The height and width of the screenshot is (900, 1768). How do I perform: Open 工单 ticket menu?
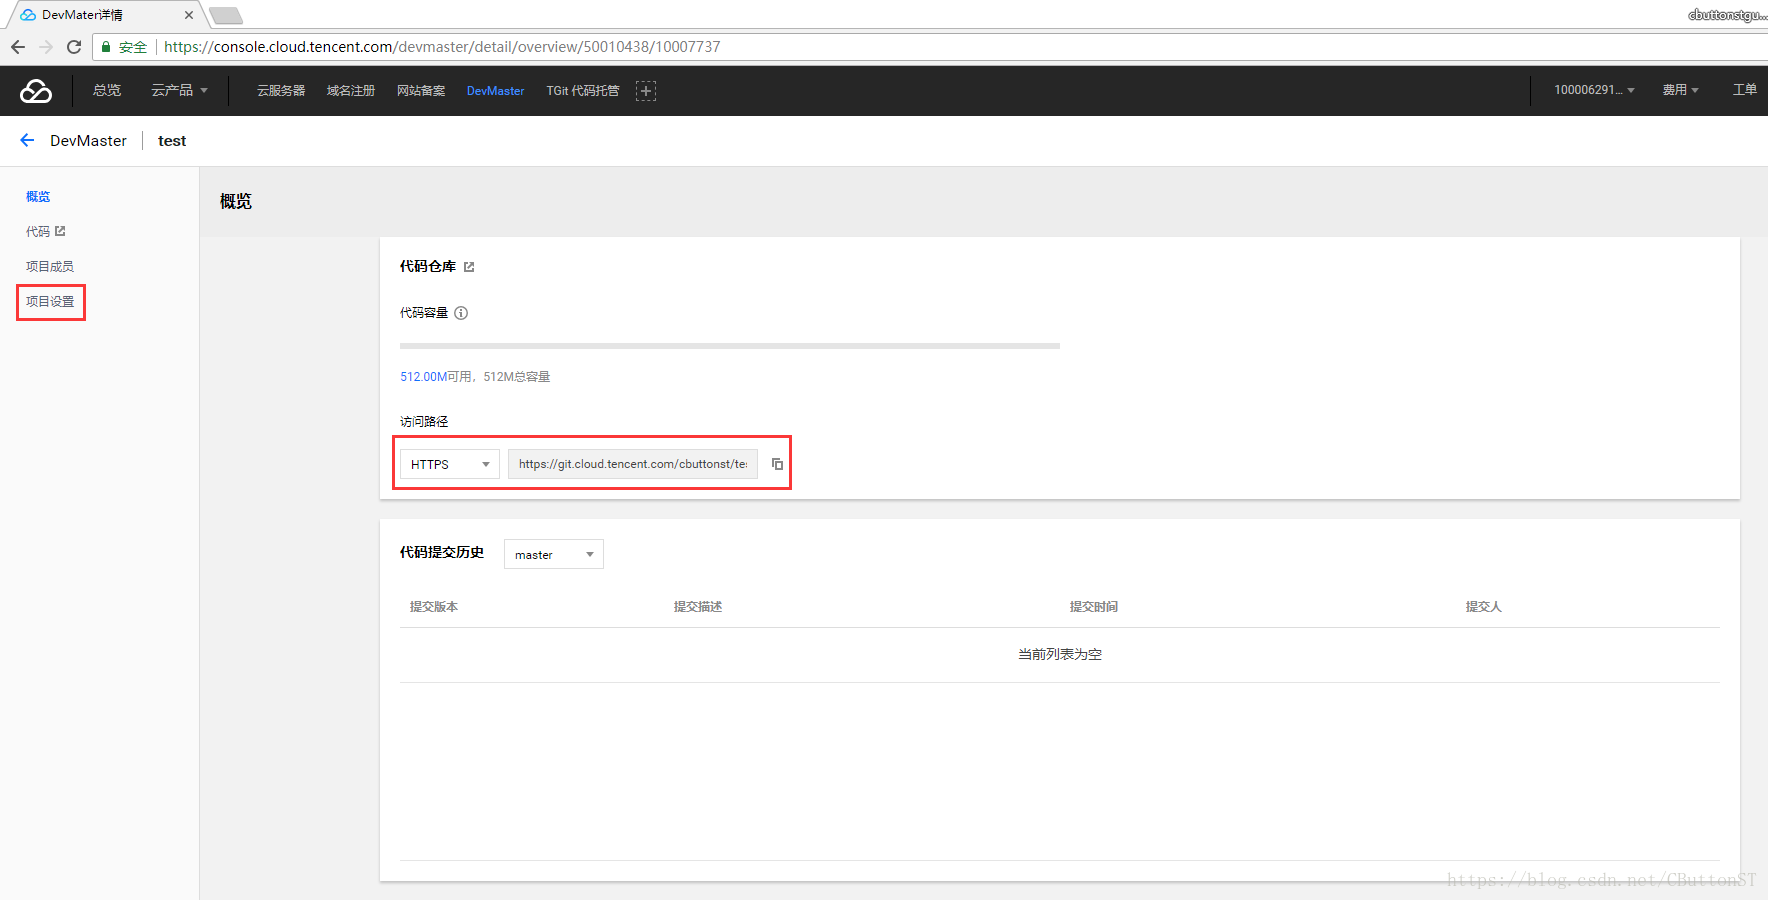click(1745, 90)
